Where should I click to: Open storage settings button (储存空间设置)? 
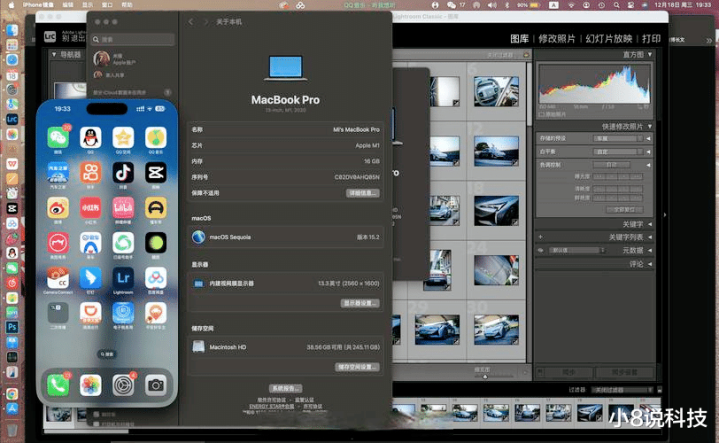(357, 367)
